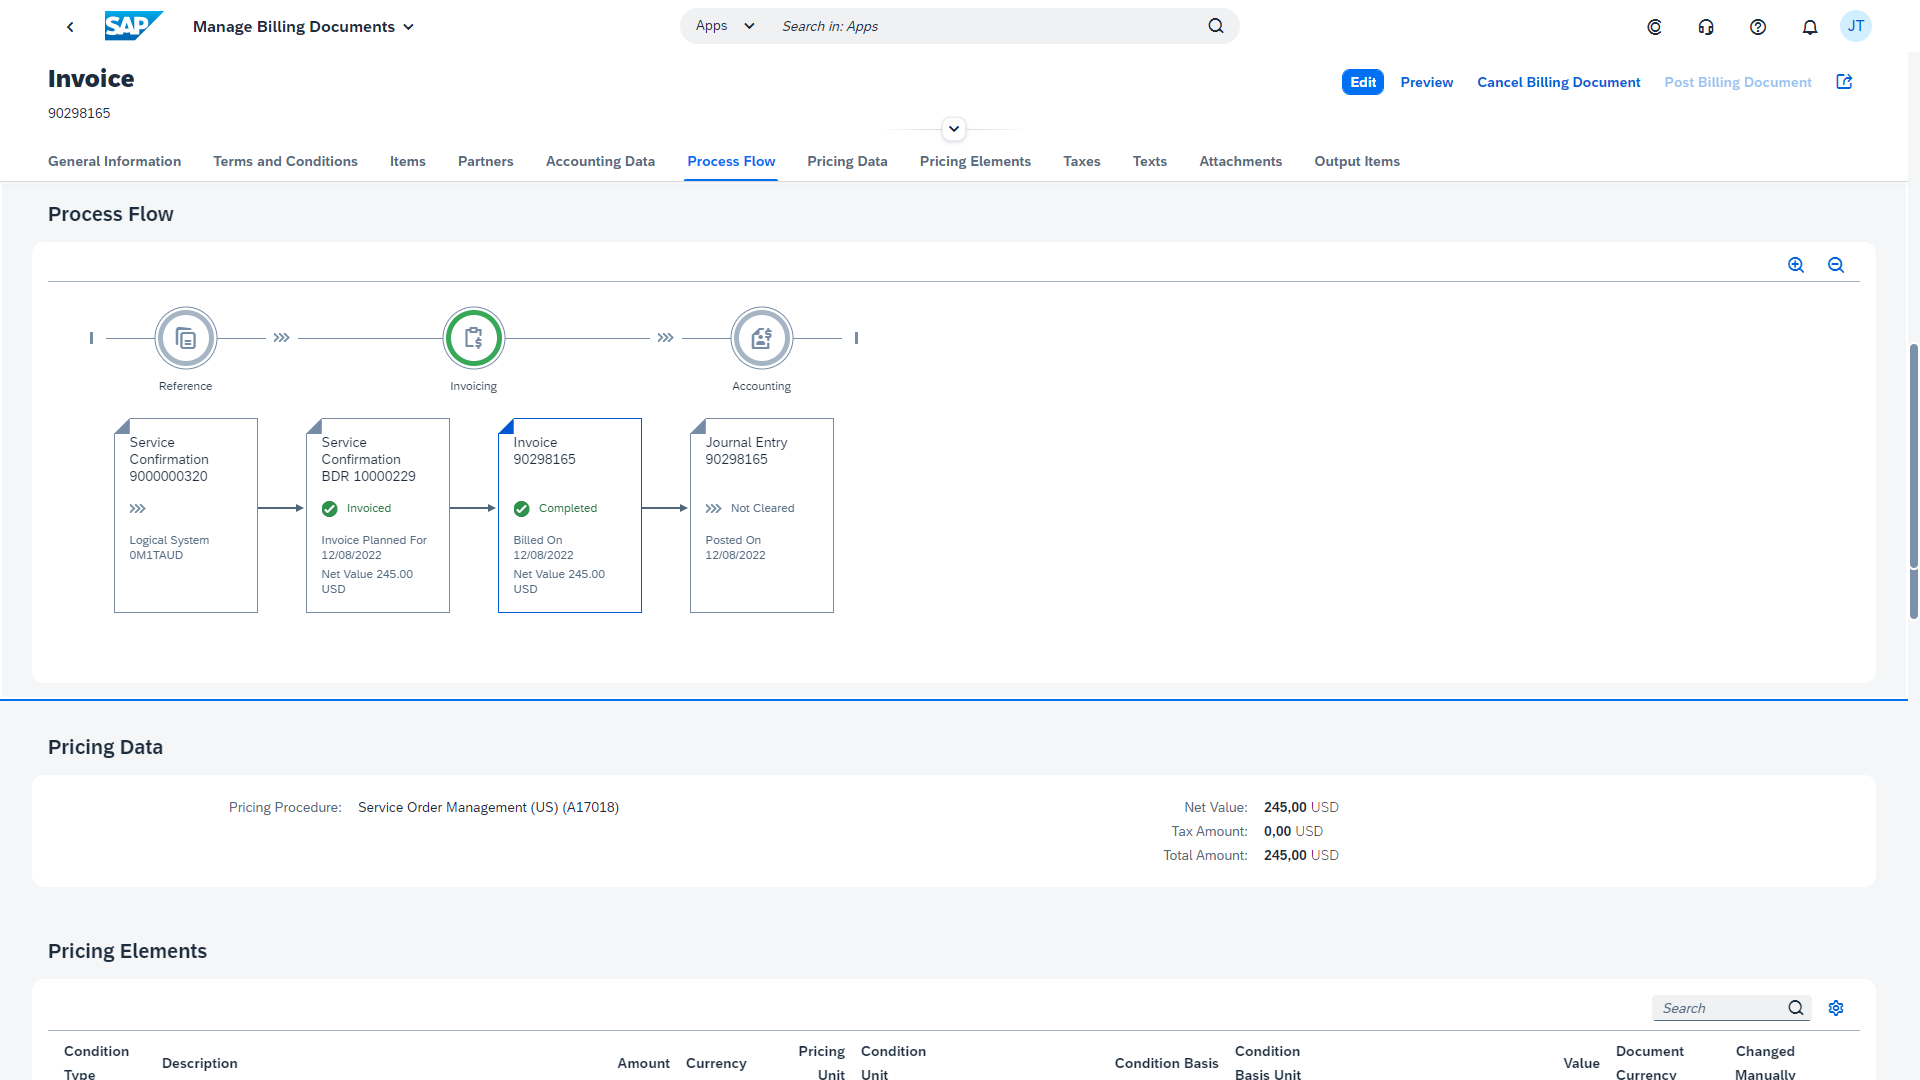The width and height of the screenshot is (1920, 1080).
Task: Expand the collapsed header chevron
Action: tap(954, 129)
